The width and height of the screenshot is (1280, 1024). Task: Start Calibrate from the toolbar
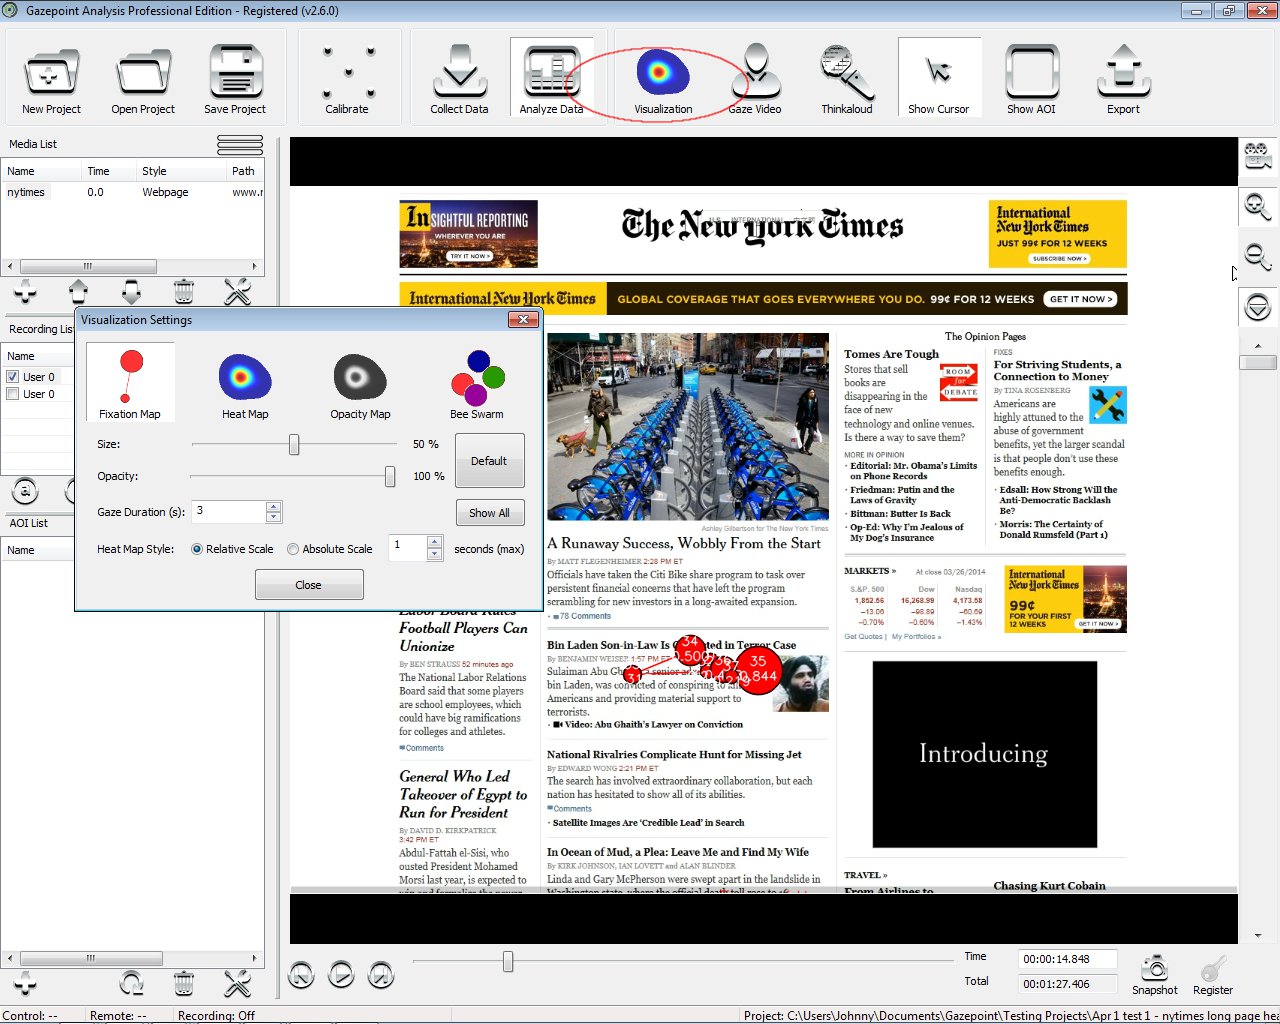coord(347,78)
